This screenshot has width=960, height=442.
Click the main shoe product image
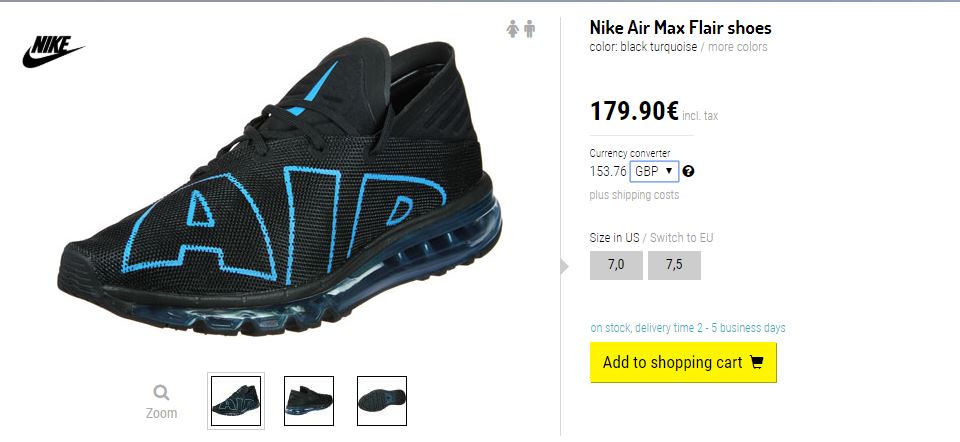click(x=280, y=187)
